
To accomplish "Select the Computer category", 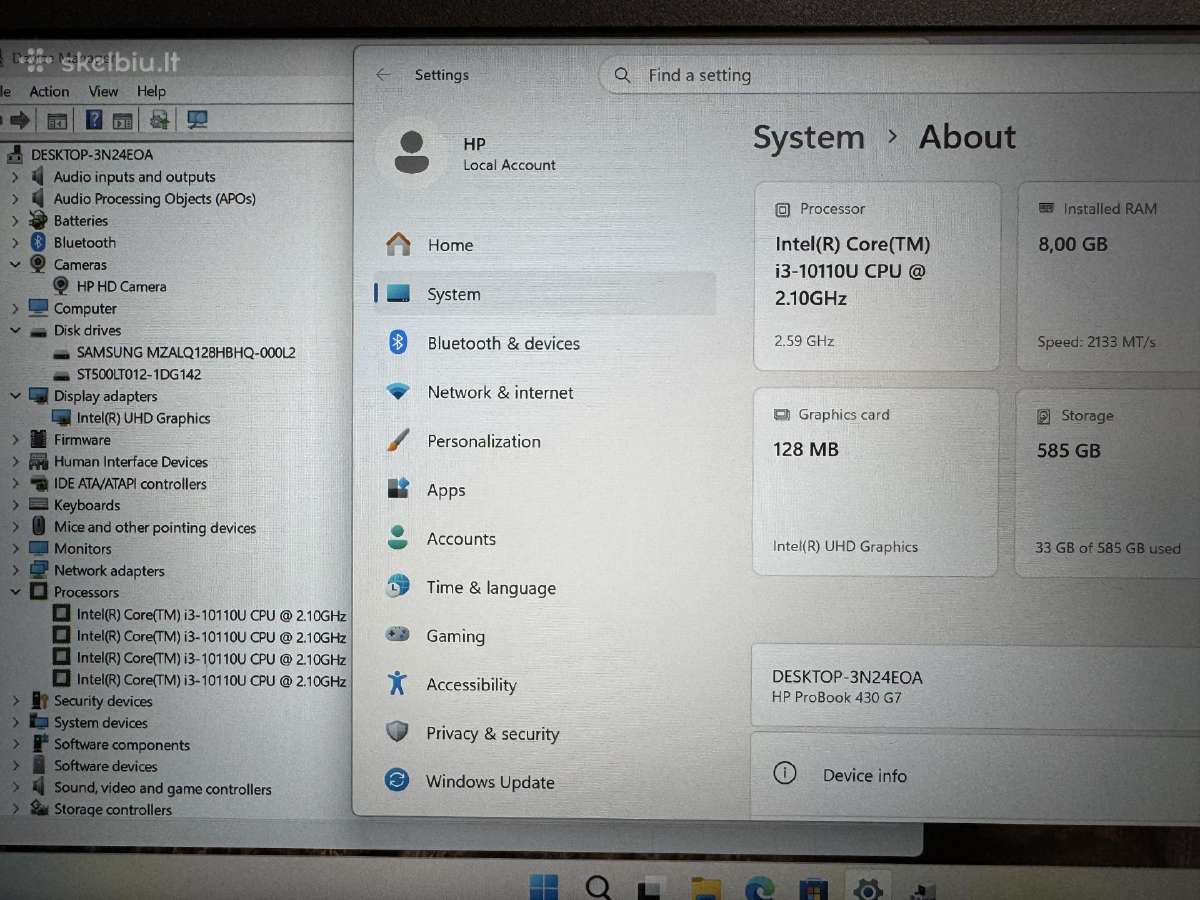I will (x=85, y=309).
